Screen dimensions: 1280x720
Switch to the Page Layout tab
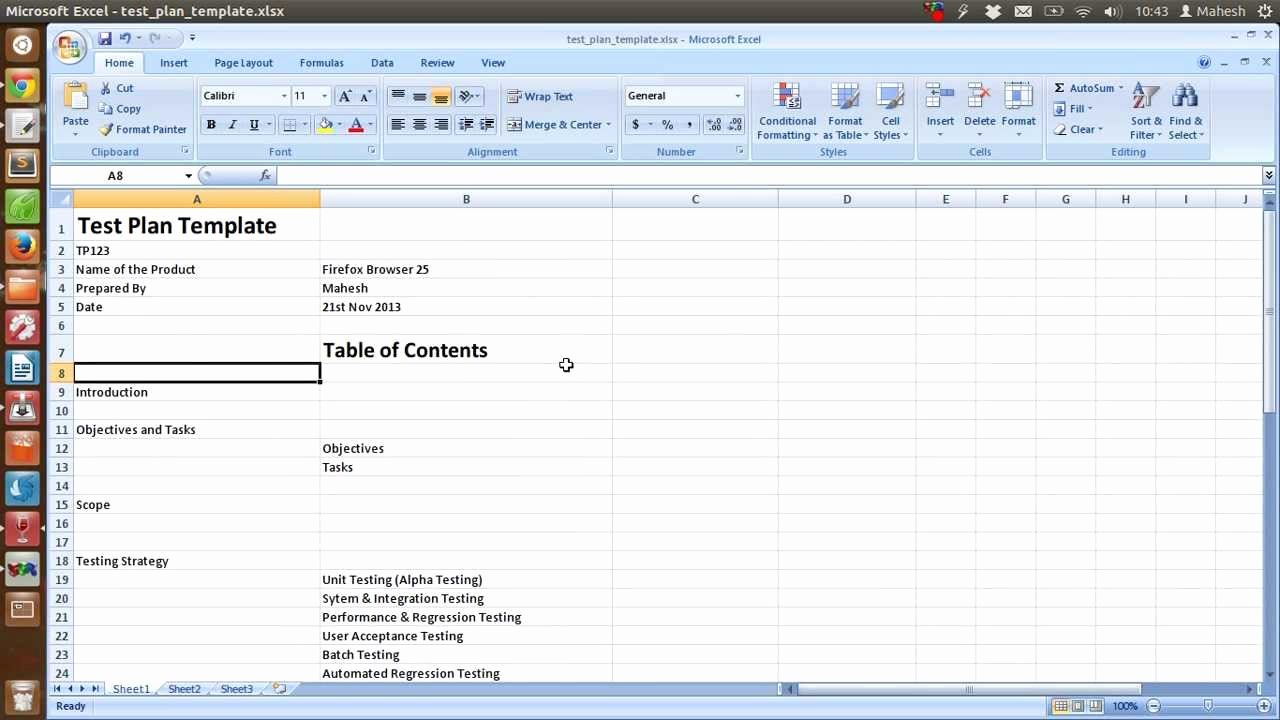pyautogui.click(x=243, y=62)
